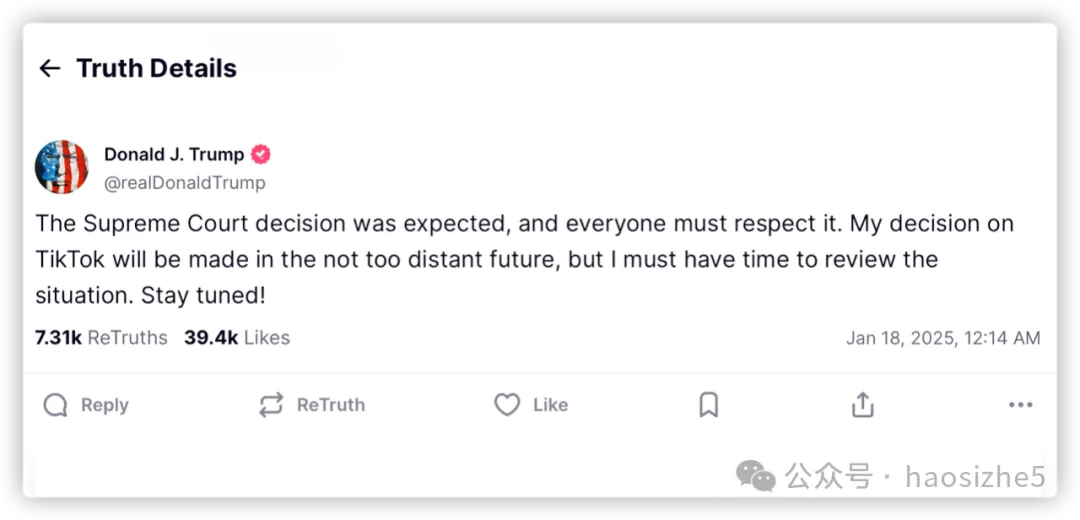Open the @realDonaldTrump handle

[185, 183]
